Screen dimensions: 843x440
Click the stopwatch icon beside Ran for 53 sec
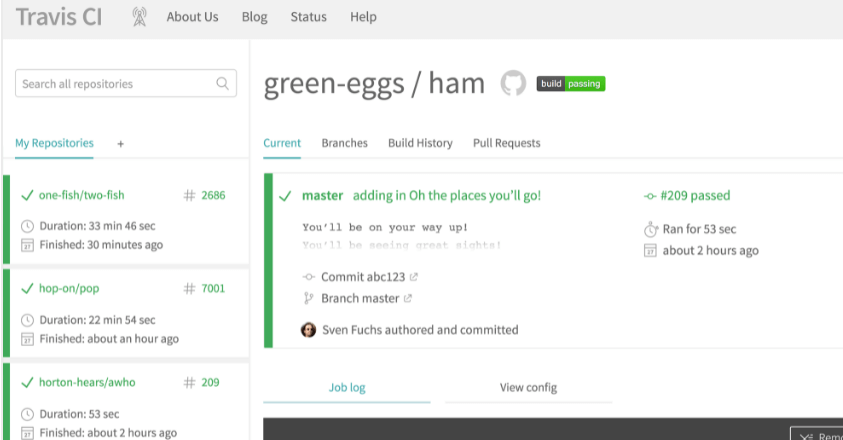coord(651,230)
